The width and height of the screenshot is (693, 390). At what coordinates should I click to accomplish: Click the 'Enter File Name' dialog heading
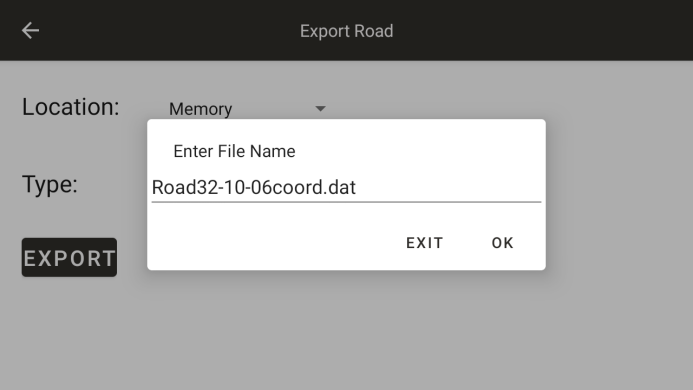tap(234, 151)
